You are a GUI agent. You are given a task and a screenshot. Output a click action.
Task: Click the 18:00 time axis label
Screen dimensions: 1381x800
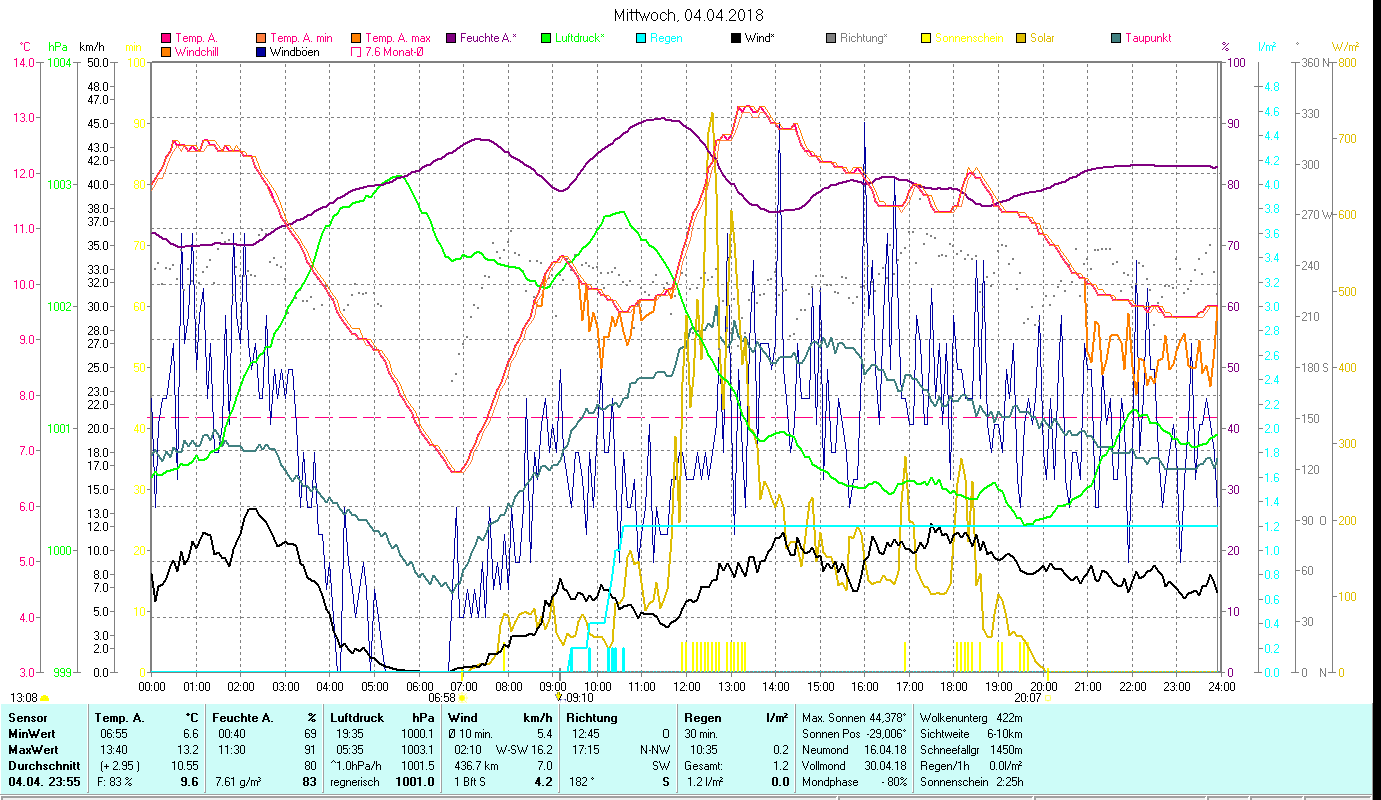953,686
